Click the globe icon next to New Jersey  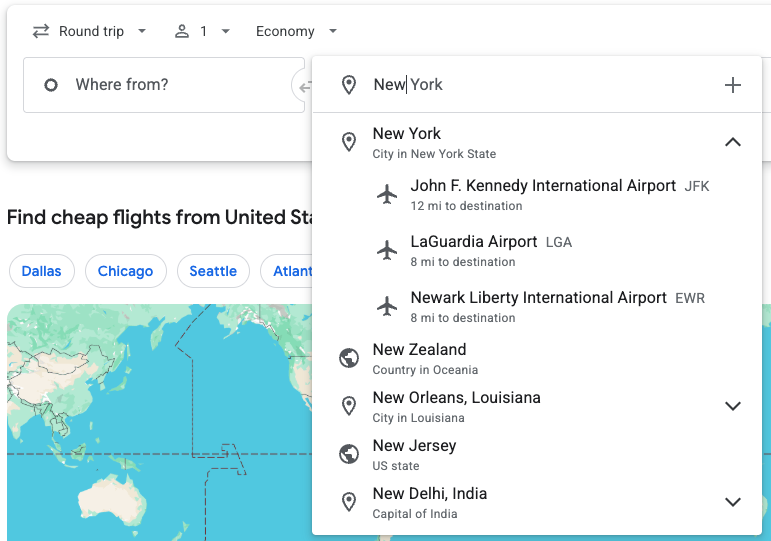point(349,454)
